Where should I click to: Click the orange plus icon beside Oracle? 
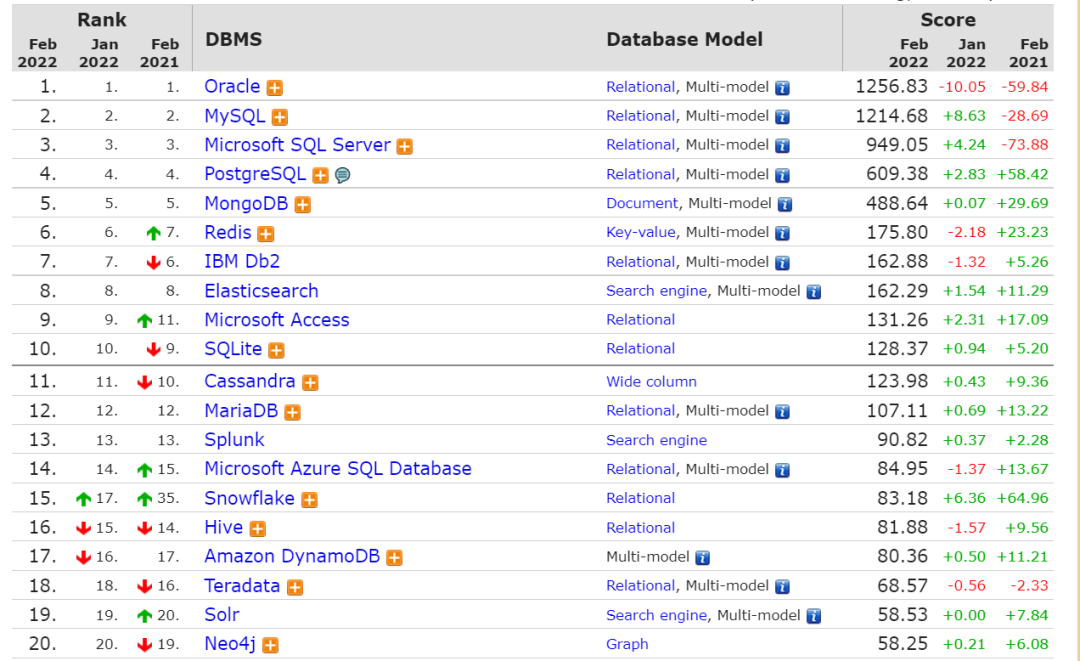point(275,88)
